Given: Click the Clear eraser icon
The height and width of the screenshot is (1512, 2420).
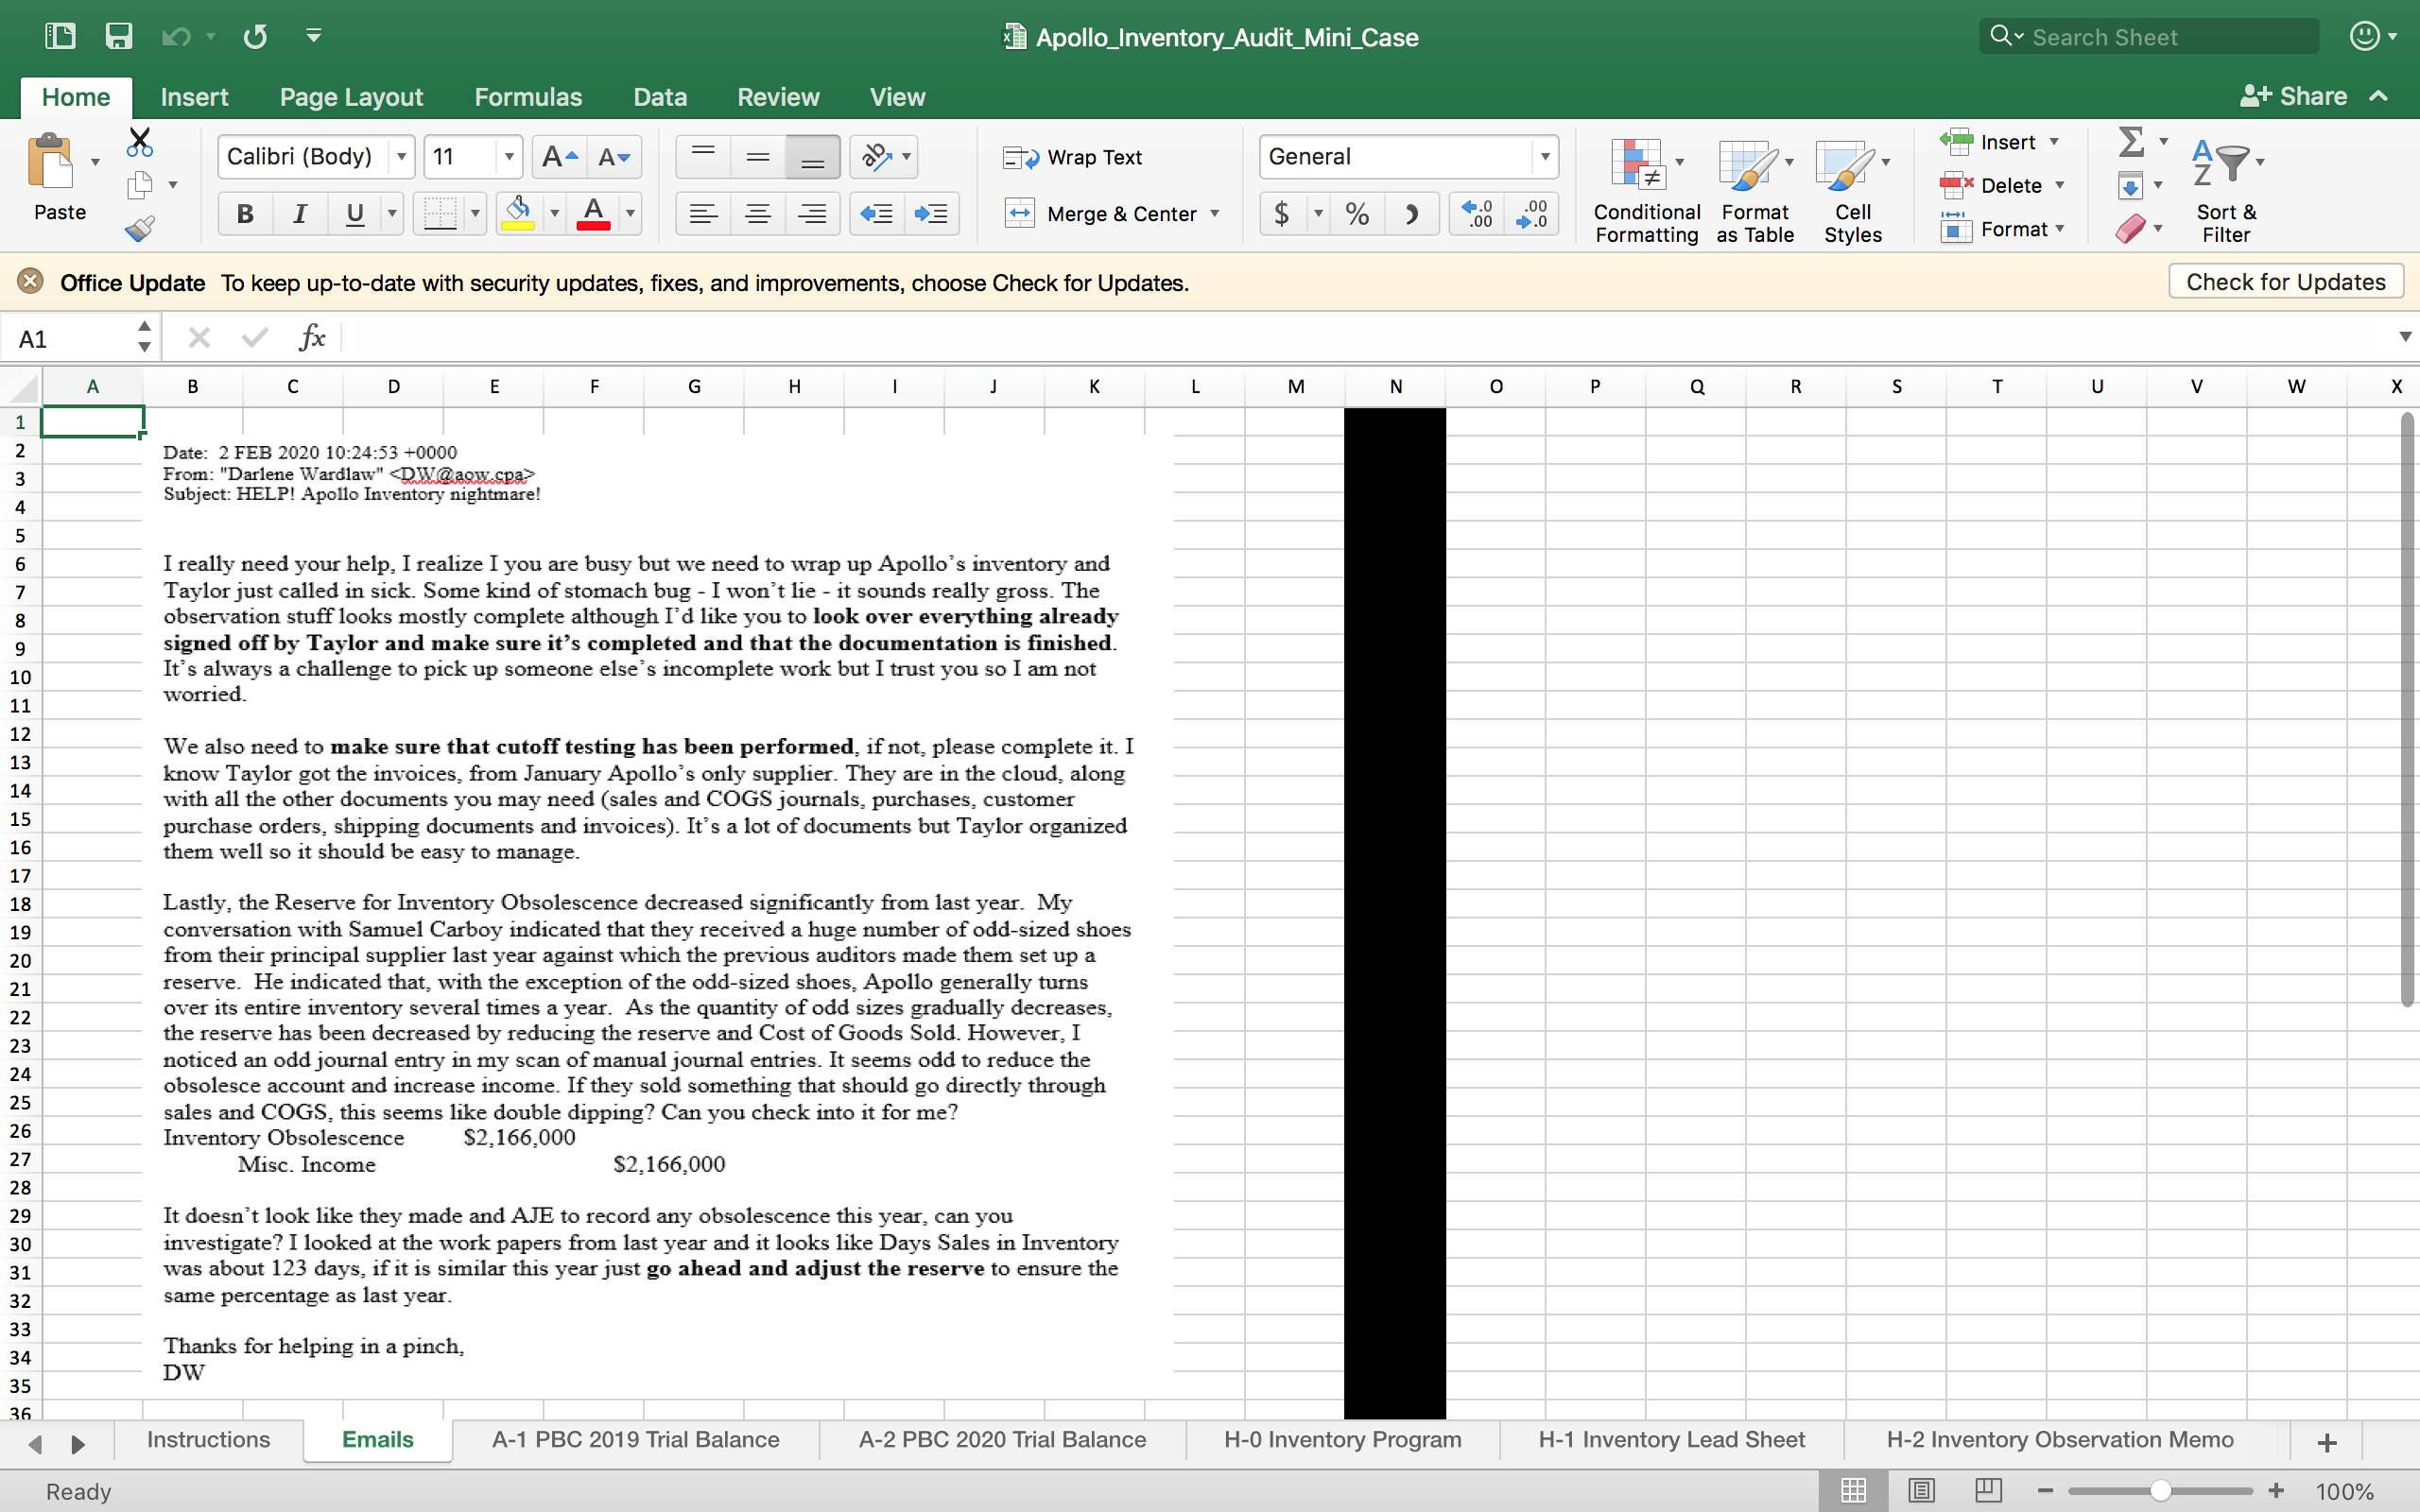Looking at the screenshot, I should click(x=2129, y=229).
